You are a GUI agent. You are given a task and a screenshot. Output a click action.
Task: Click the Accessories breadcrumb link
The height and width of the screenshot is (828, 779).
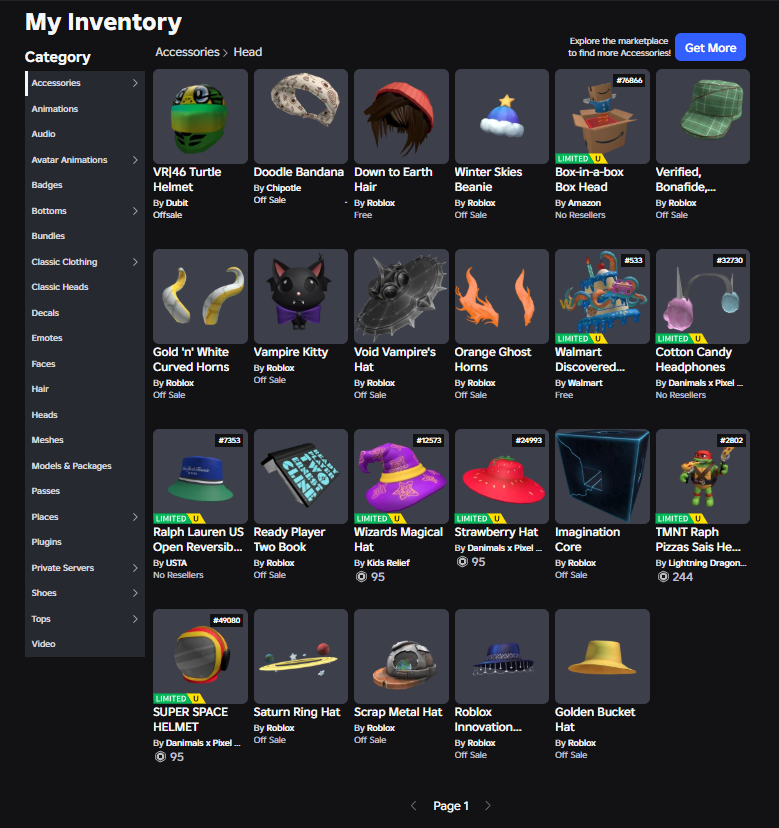click(x=187, y=52)
